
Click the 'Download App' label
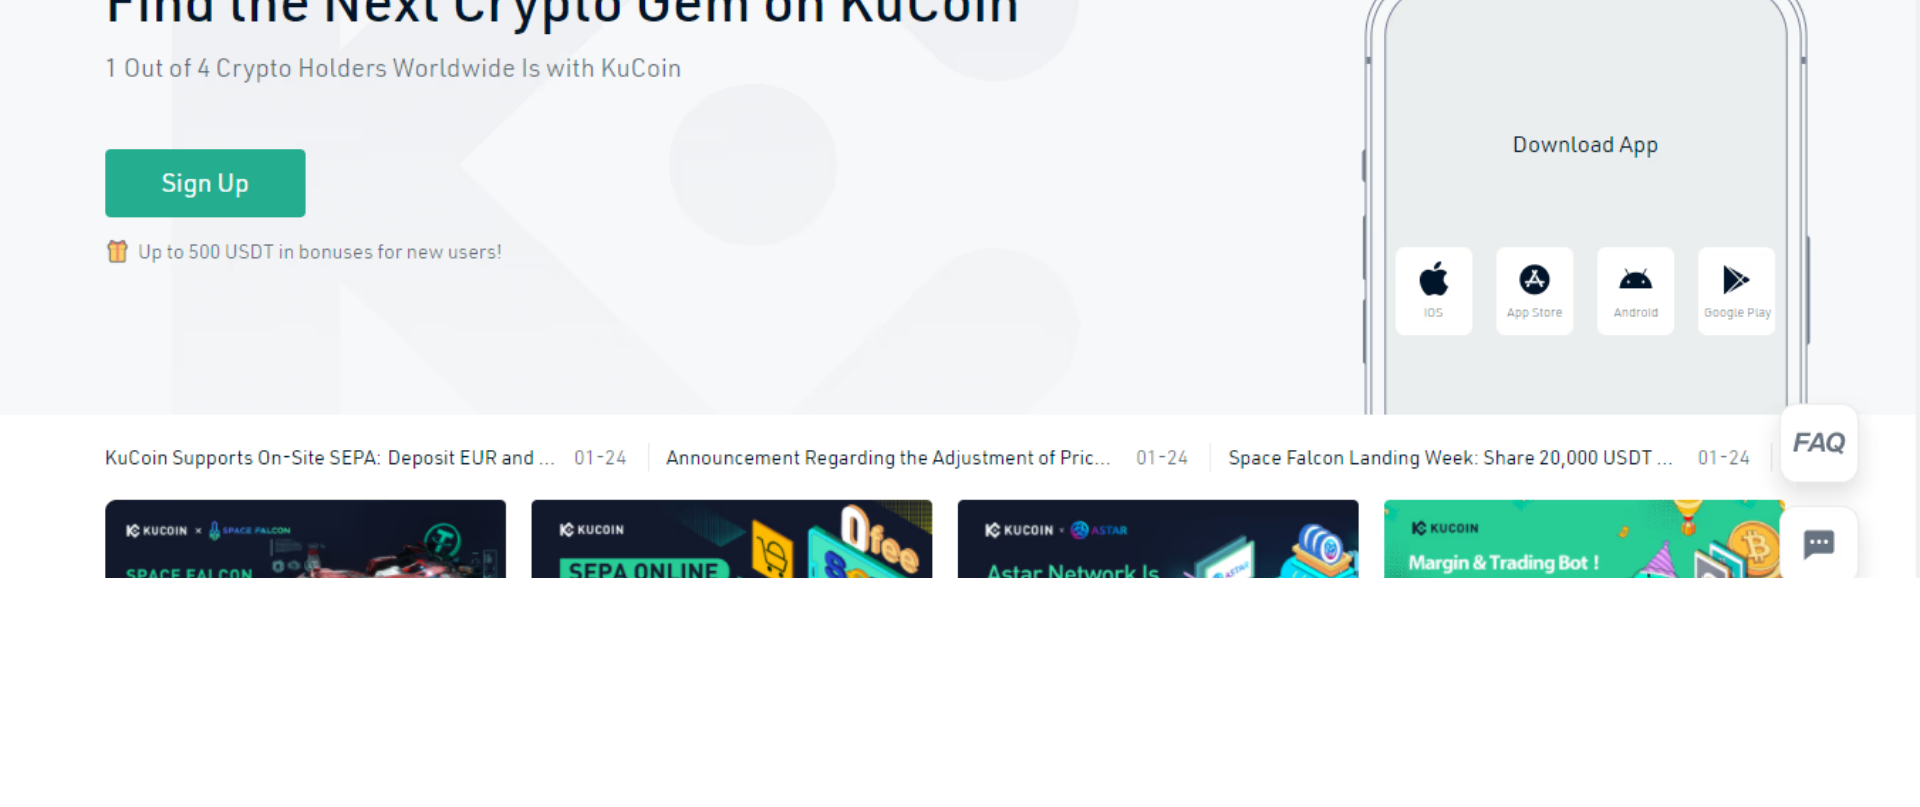click(1585, 145)
